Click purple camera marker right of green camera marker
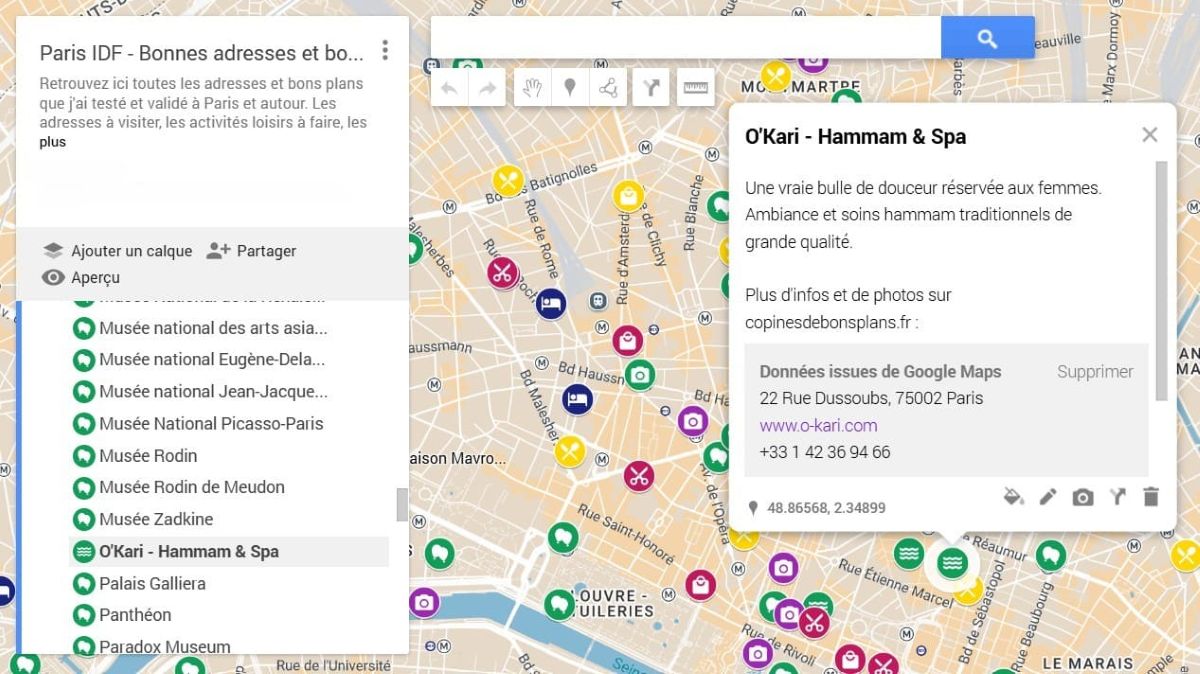The image size is (1200, 674). click(693, 422)
